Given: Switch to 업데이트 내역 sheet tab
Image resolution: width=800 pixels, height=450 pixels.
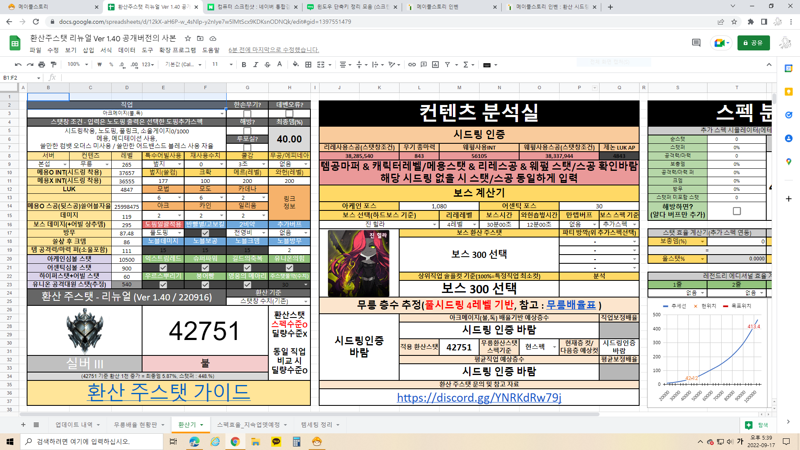Looking at the screenshot, I should 77,424.
